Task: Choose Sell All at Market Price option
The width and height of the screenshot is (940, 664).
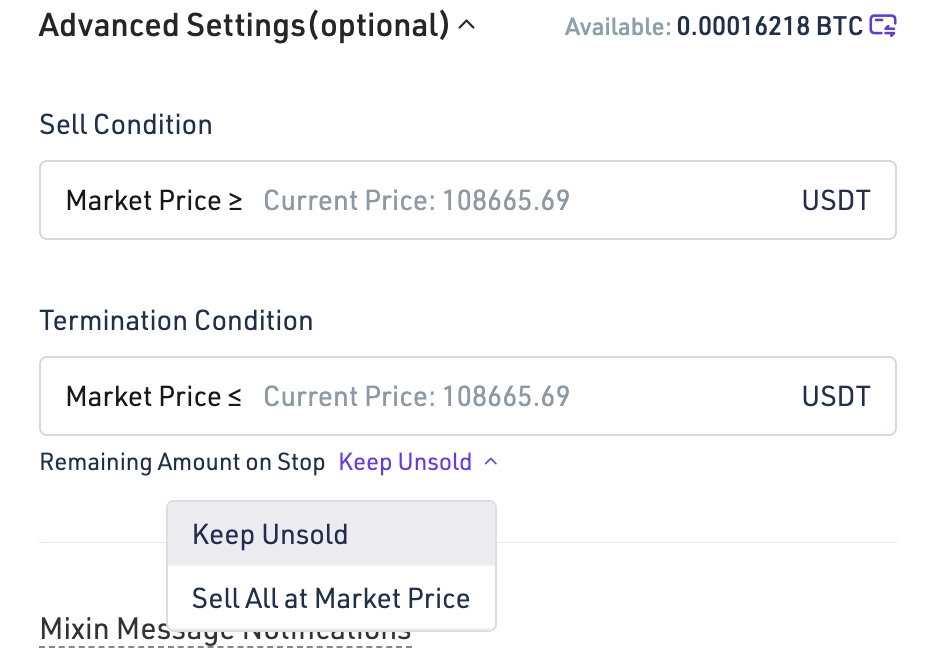Action: click(331, 598)
